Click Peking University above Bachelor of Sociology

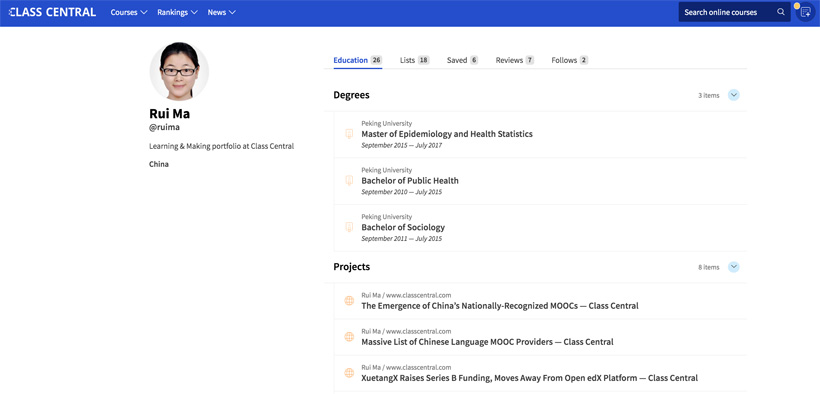386,217
